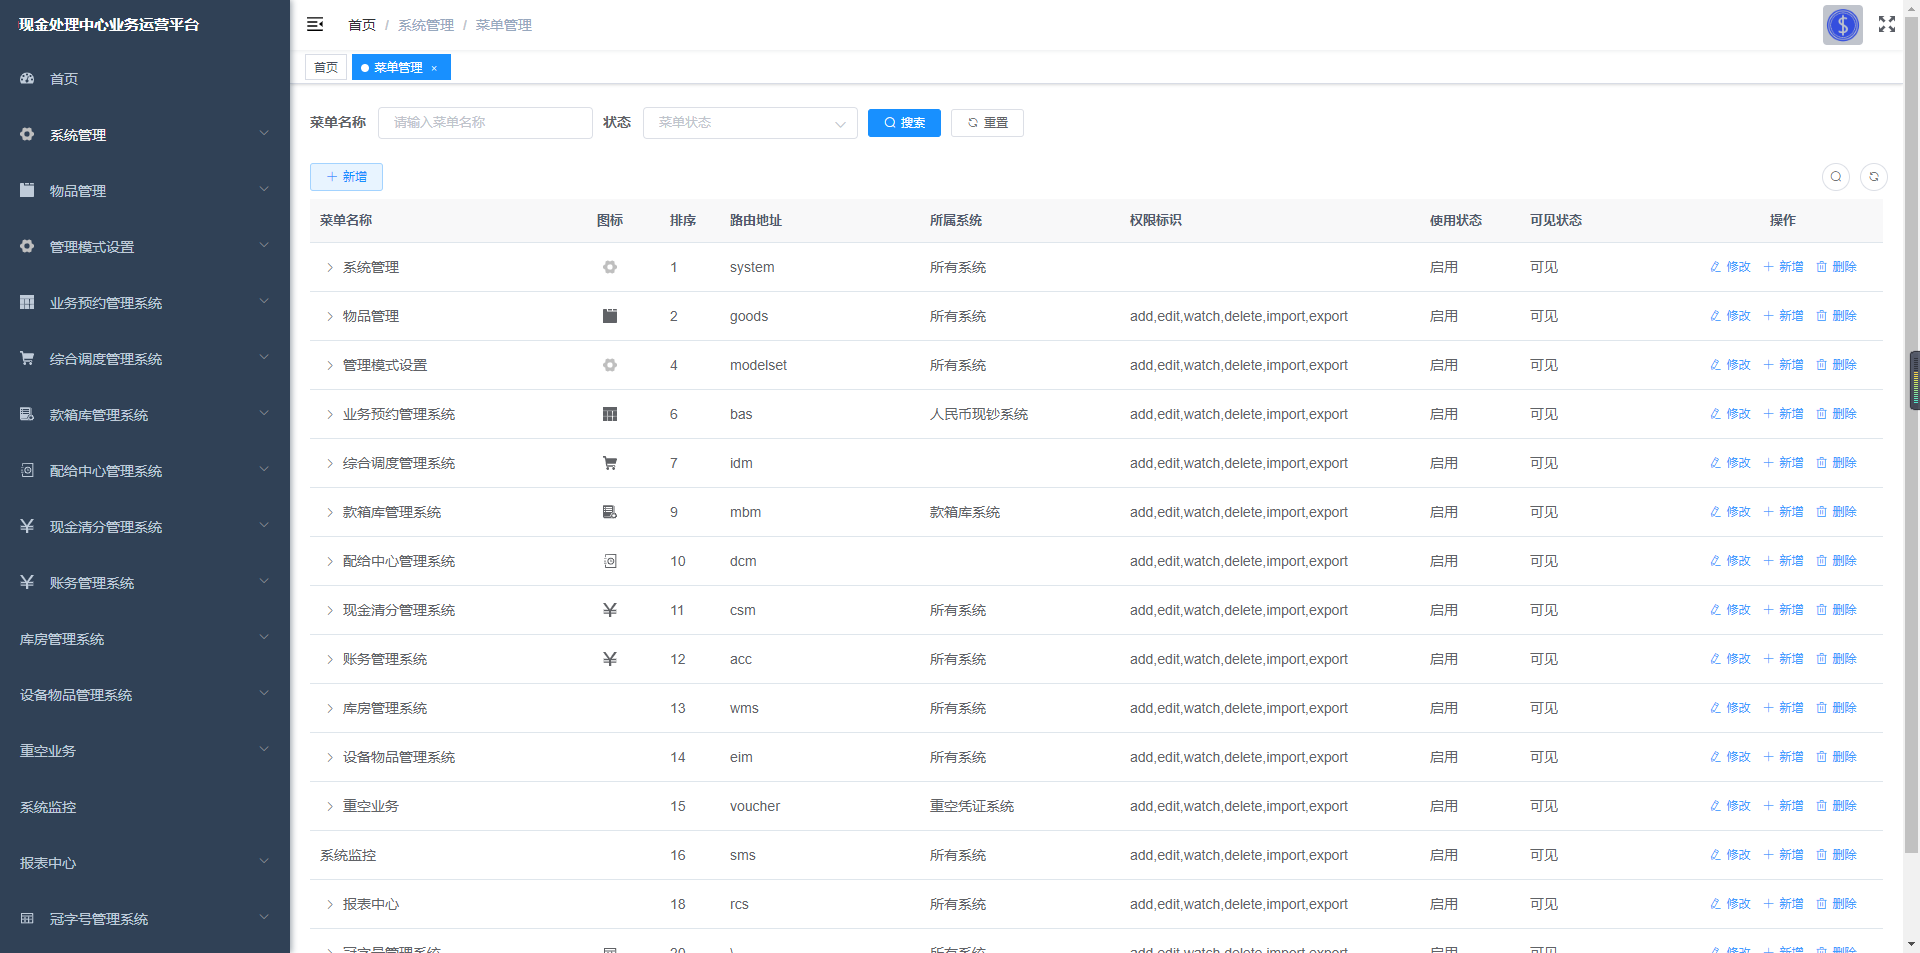Open the 菜单状态 status dropdown
Viewport: 1920px width, 953px height.
[x=750, y=122]
